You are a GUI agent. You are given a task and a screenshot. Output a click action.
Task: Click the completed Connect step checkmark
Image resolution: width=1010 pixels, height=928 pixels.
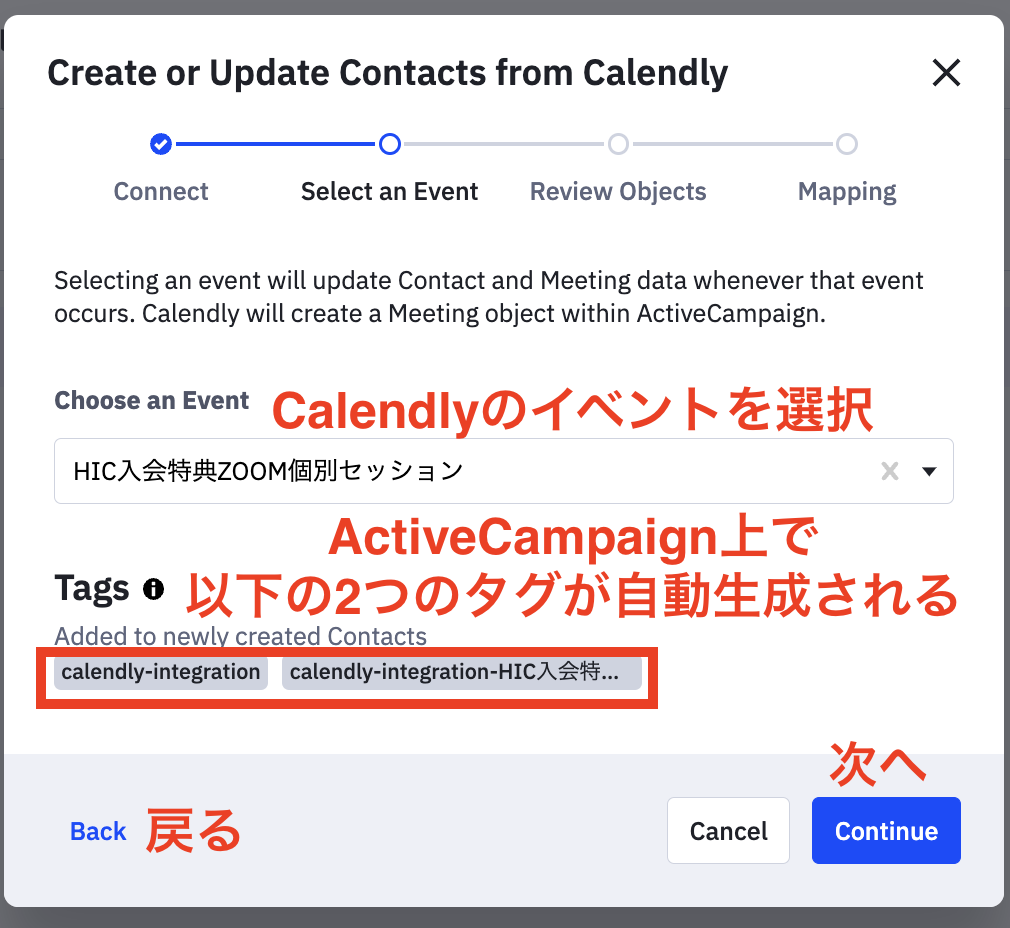pos(161,144)
